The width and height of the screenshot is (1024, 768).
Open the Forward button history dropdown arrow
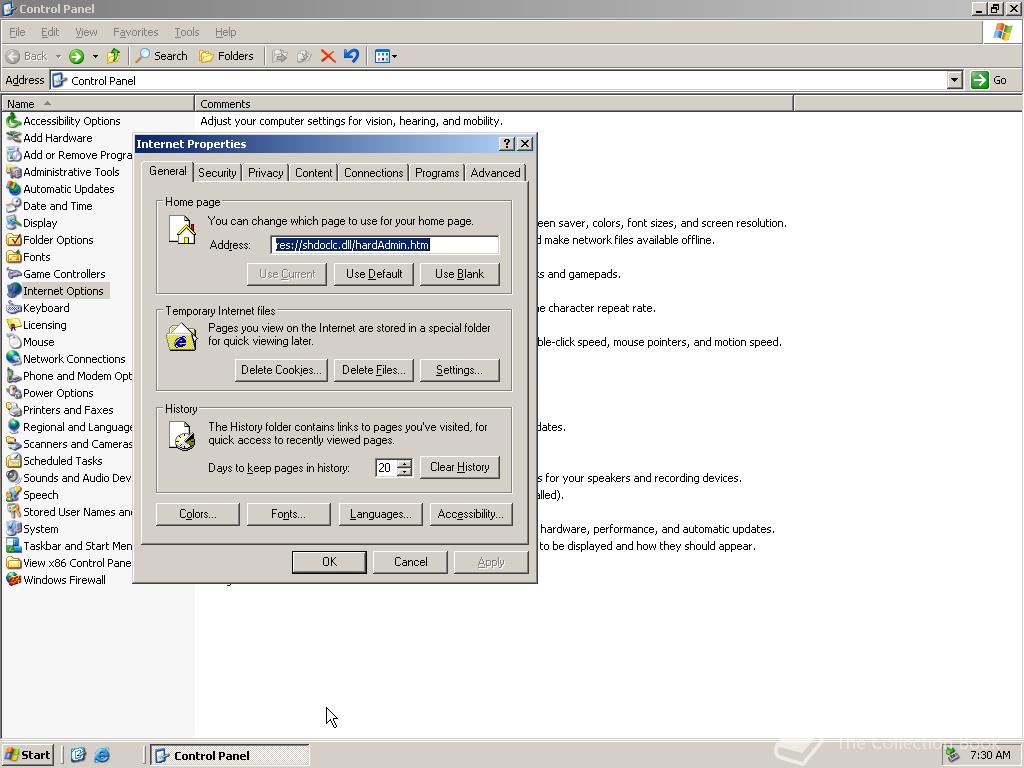95,56
